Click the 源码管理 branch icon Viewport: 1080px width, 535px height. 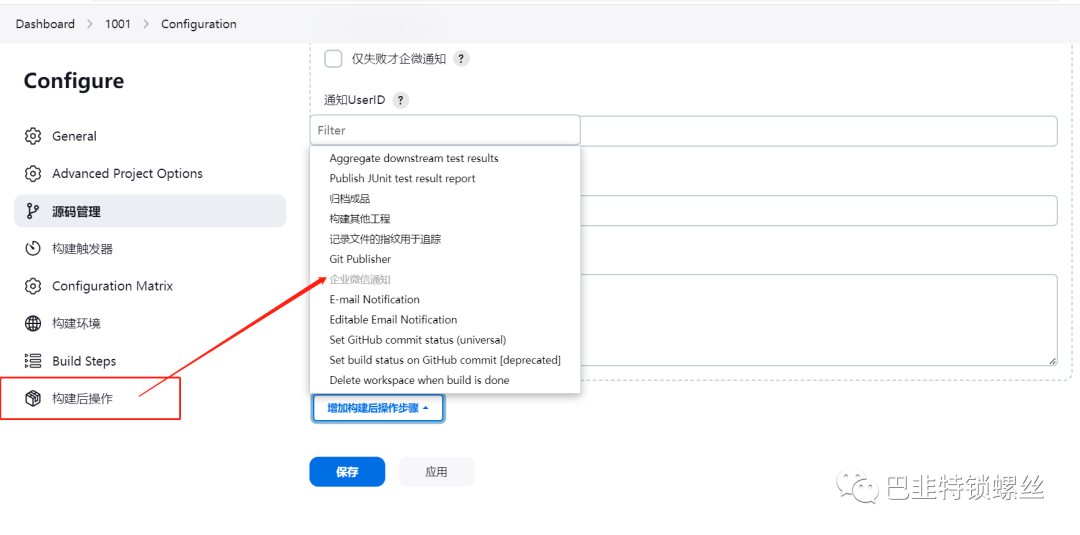pyautogui.click(x=33, y=211)
